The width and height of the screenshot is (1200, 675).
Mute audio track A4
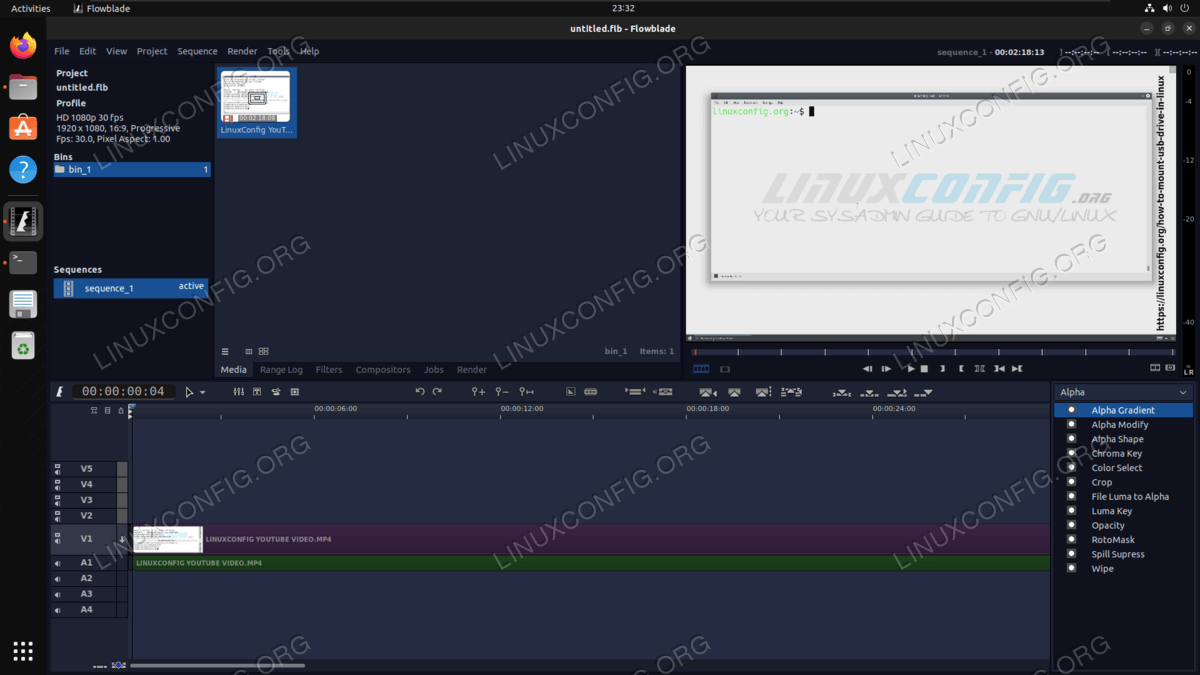click(57, 610)
